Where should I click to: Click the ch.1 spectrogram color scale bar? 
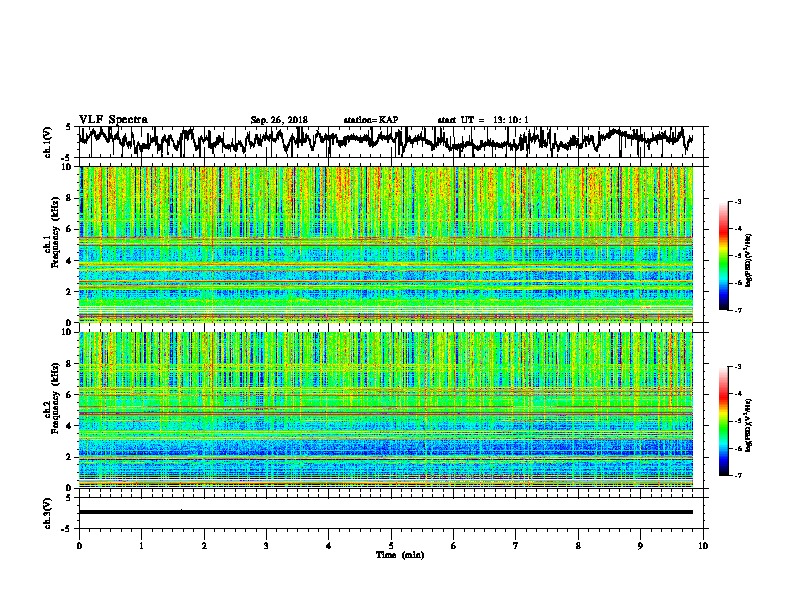(x=723, y=256)
